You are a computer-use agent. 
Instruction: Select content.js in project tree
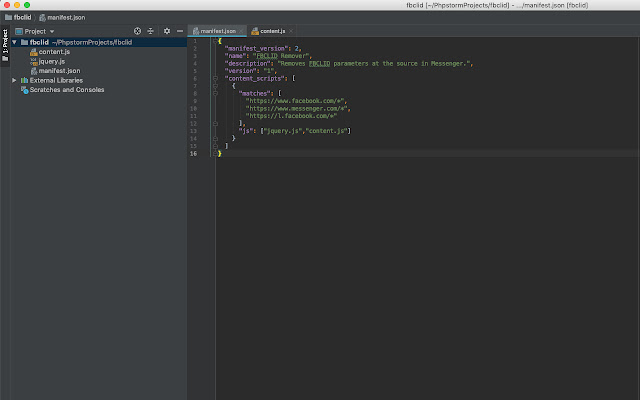click(54, 52)
